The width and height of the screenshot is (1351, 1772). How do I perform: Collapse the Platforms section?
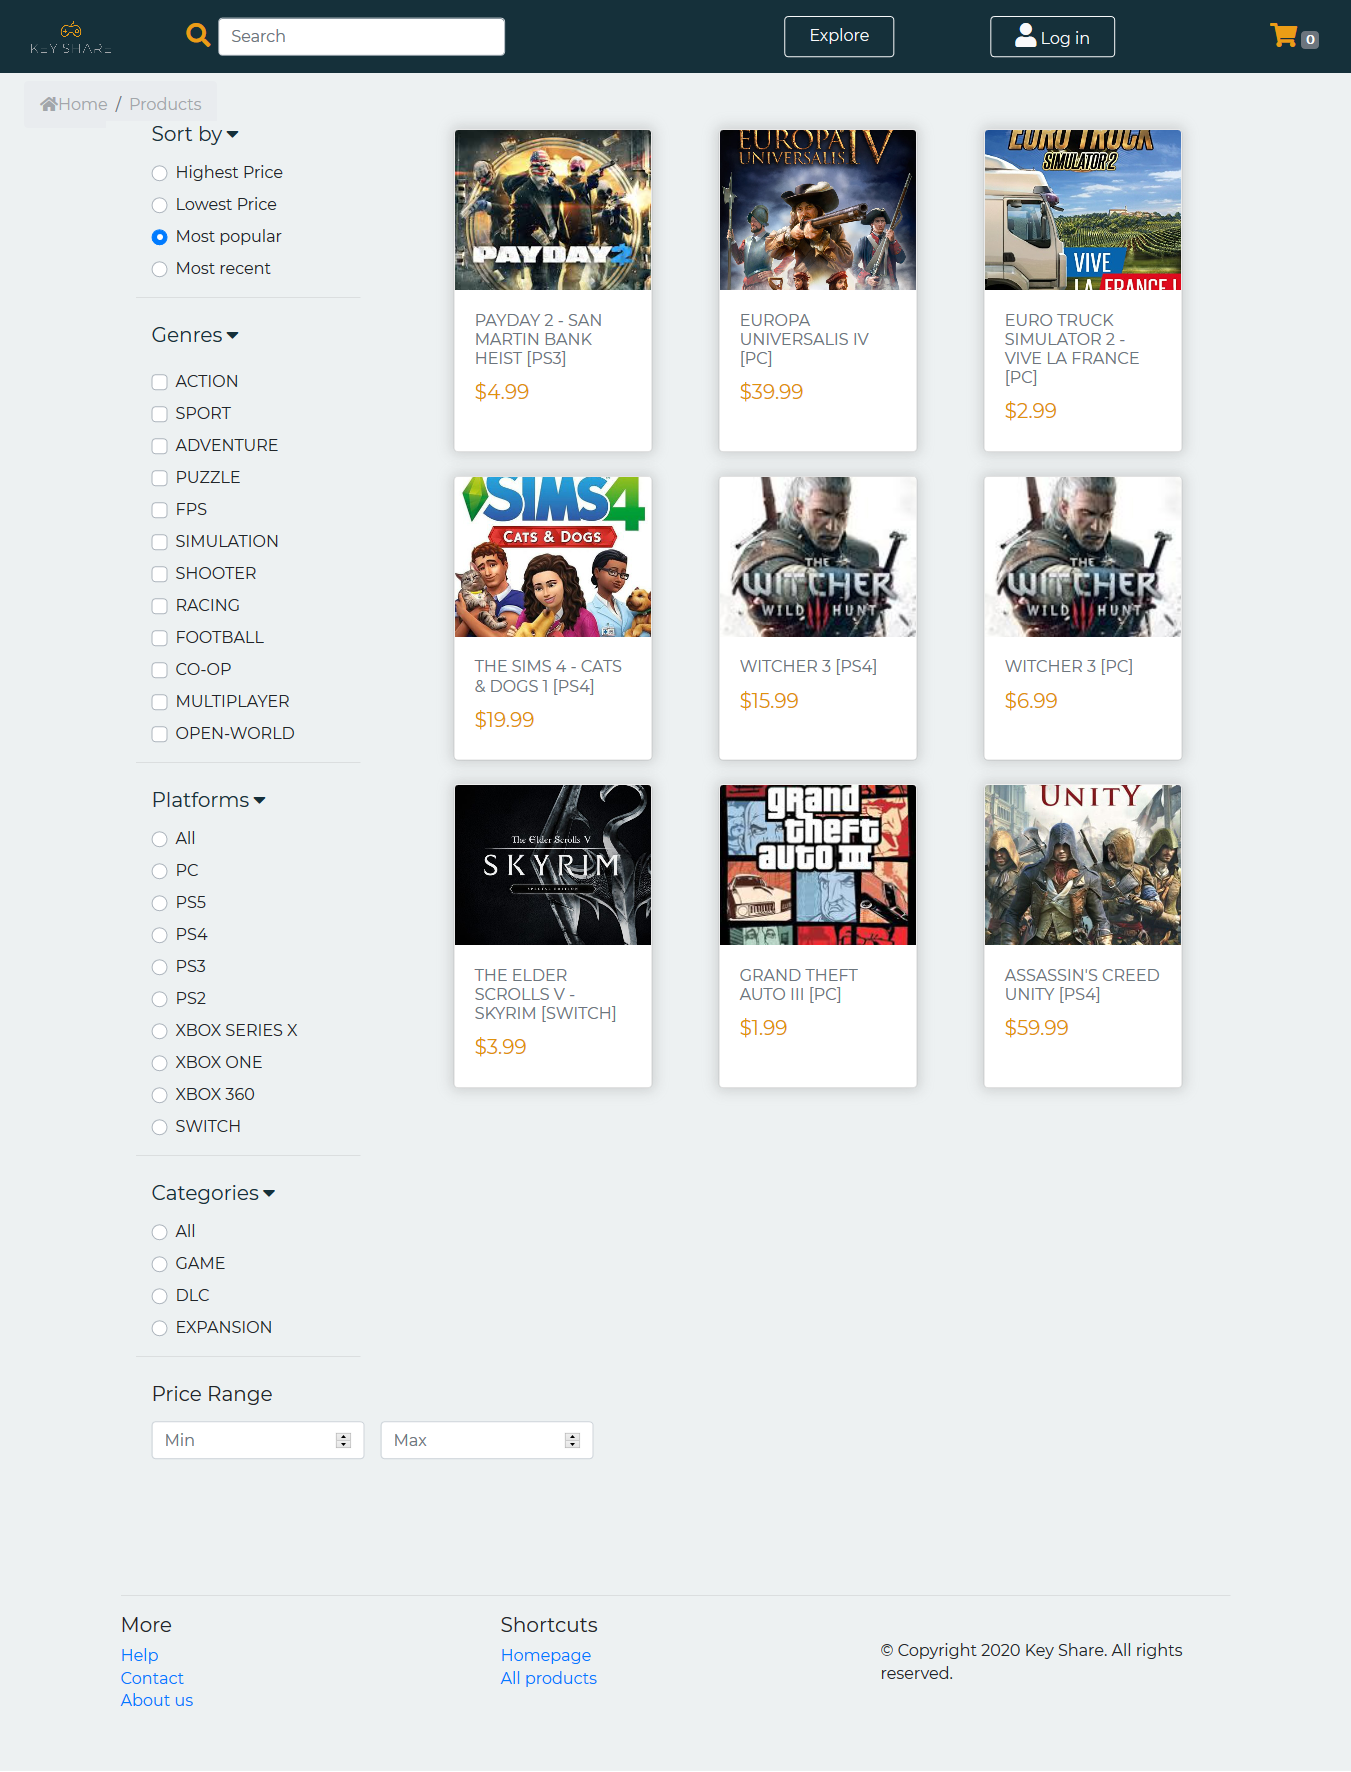coord(209,800)
